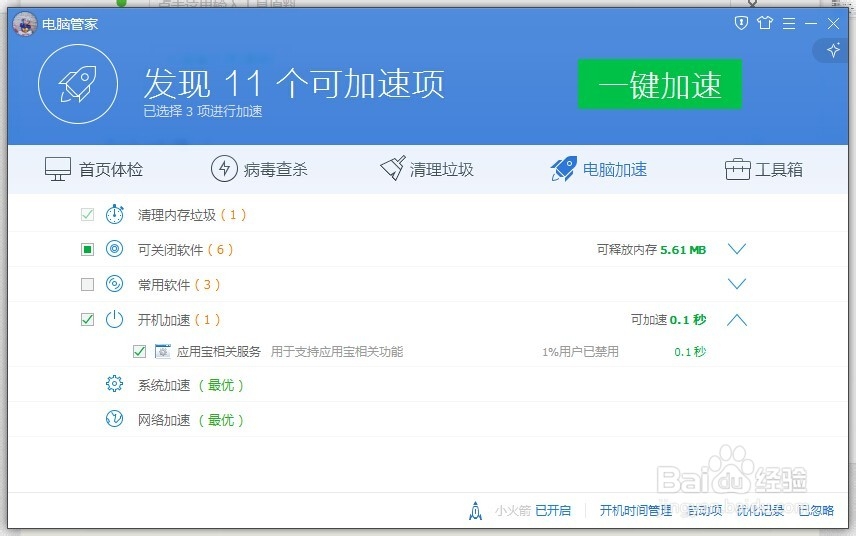Expand the 可关闭软件 list chevron

point(737,249)
